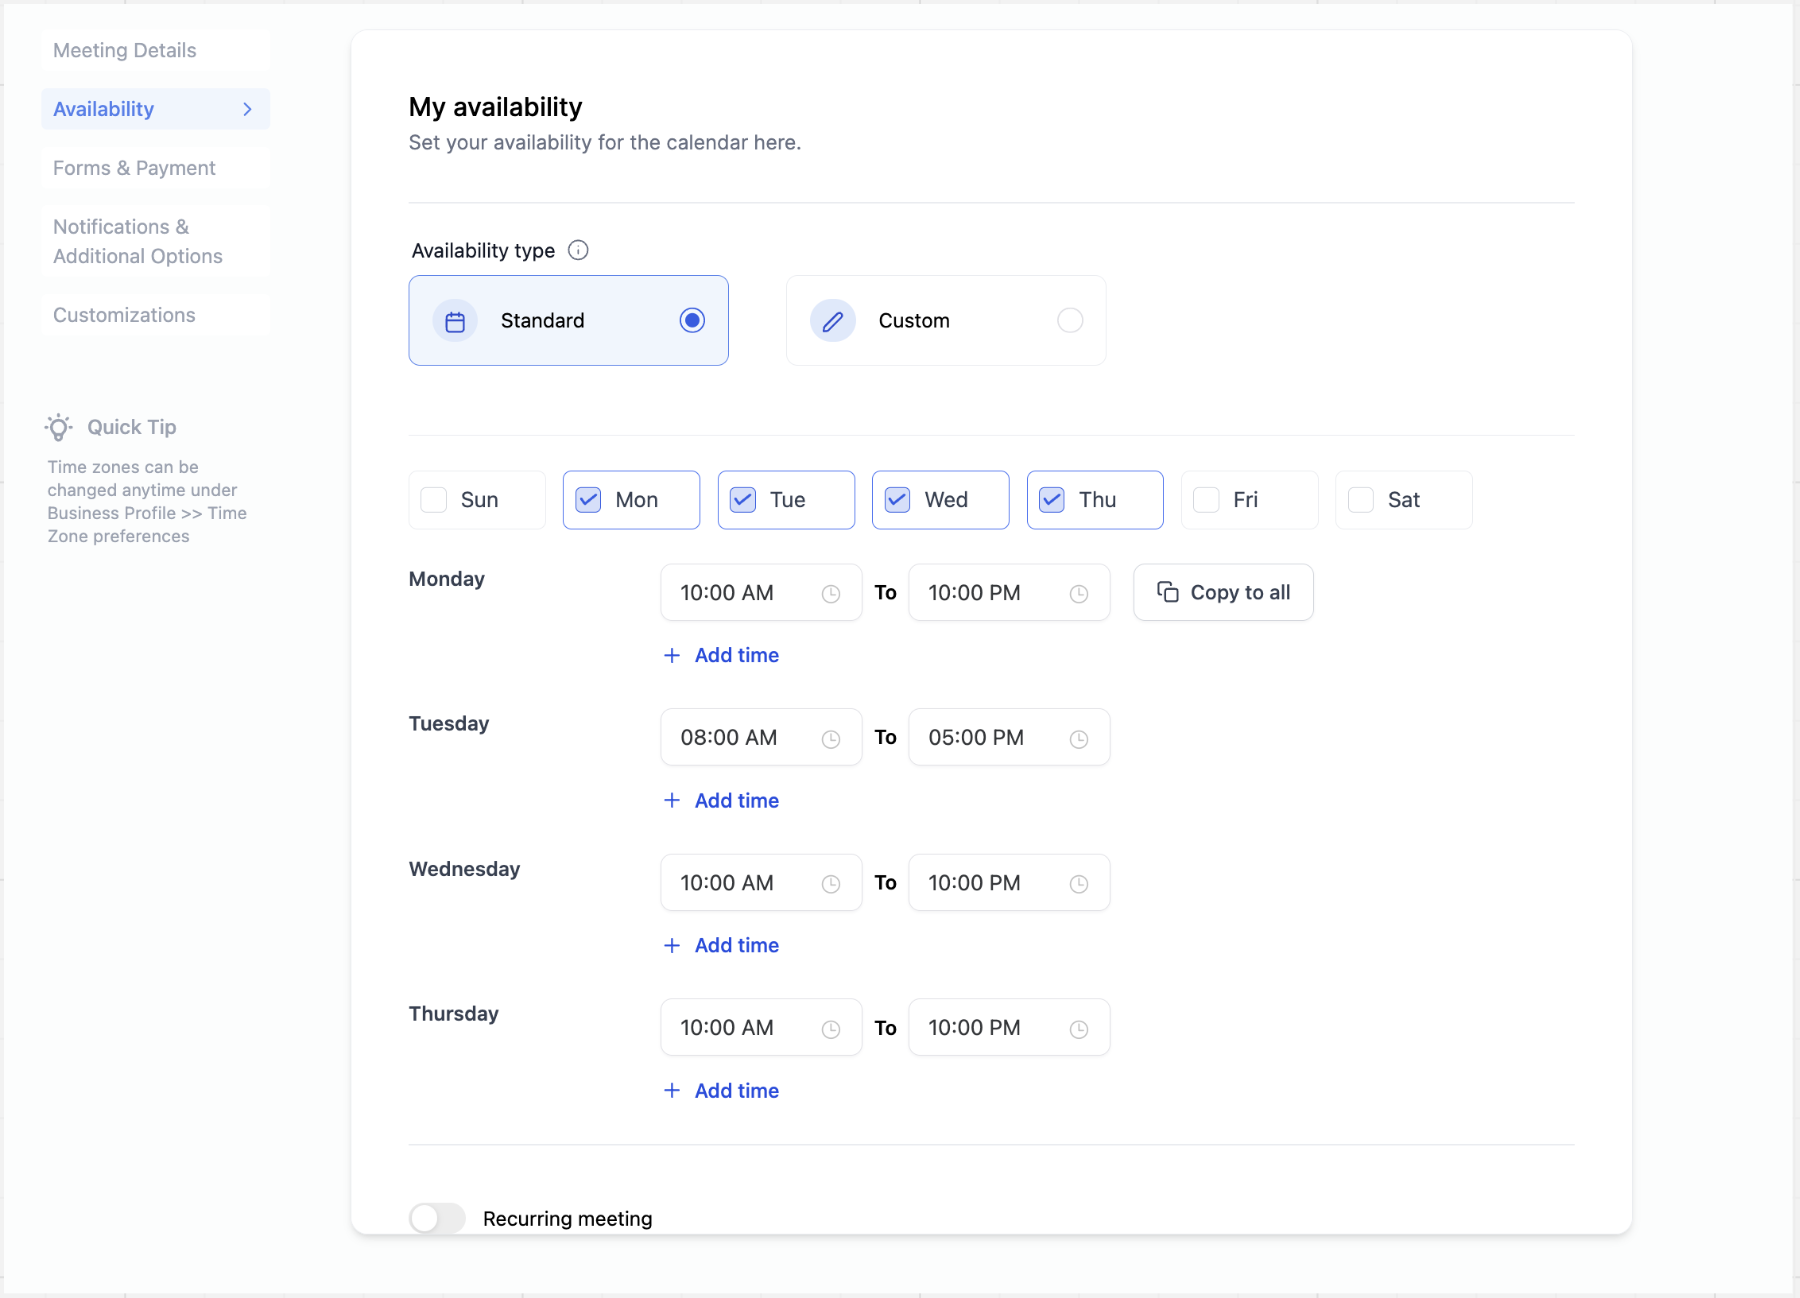Enable the Sat checkbox
The width and height of the screenshot is (1800, 1298).
point(1361,500)
